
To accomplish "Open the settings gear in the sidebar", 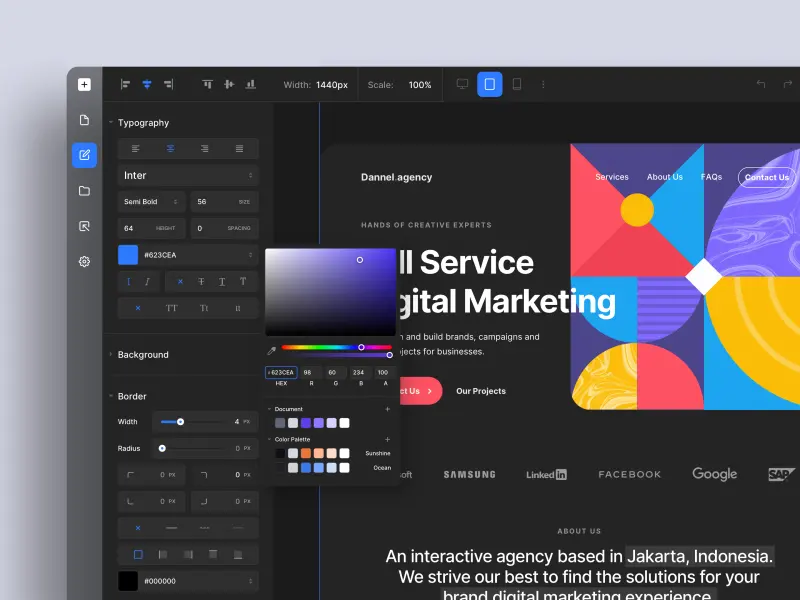I will click(x=84, y=261).
